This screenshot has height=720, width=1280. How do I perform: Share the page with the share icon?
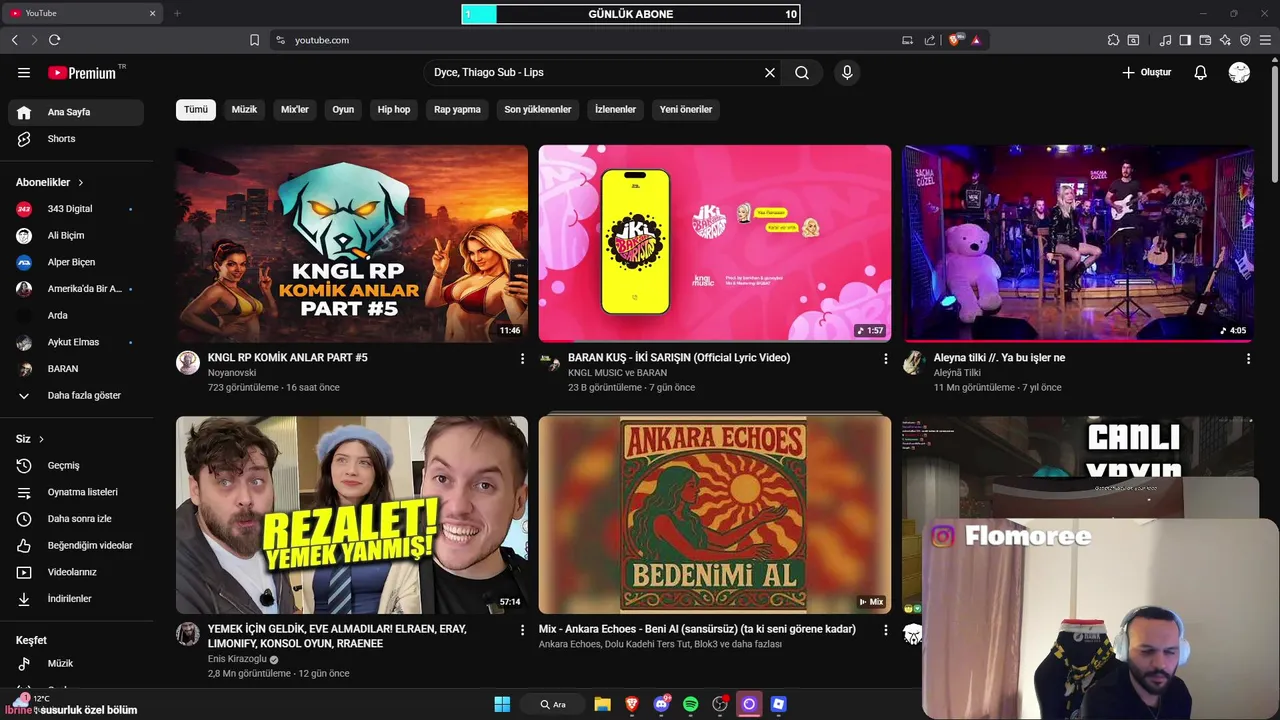tap(930, 40)
